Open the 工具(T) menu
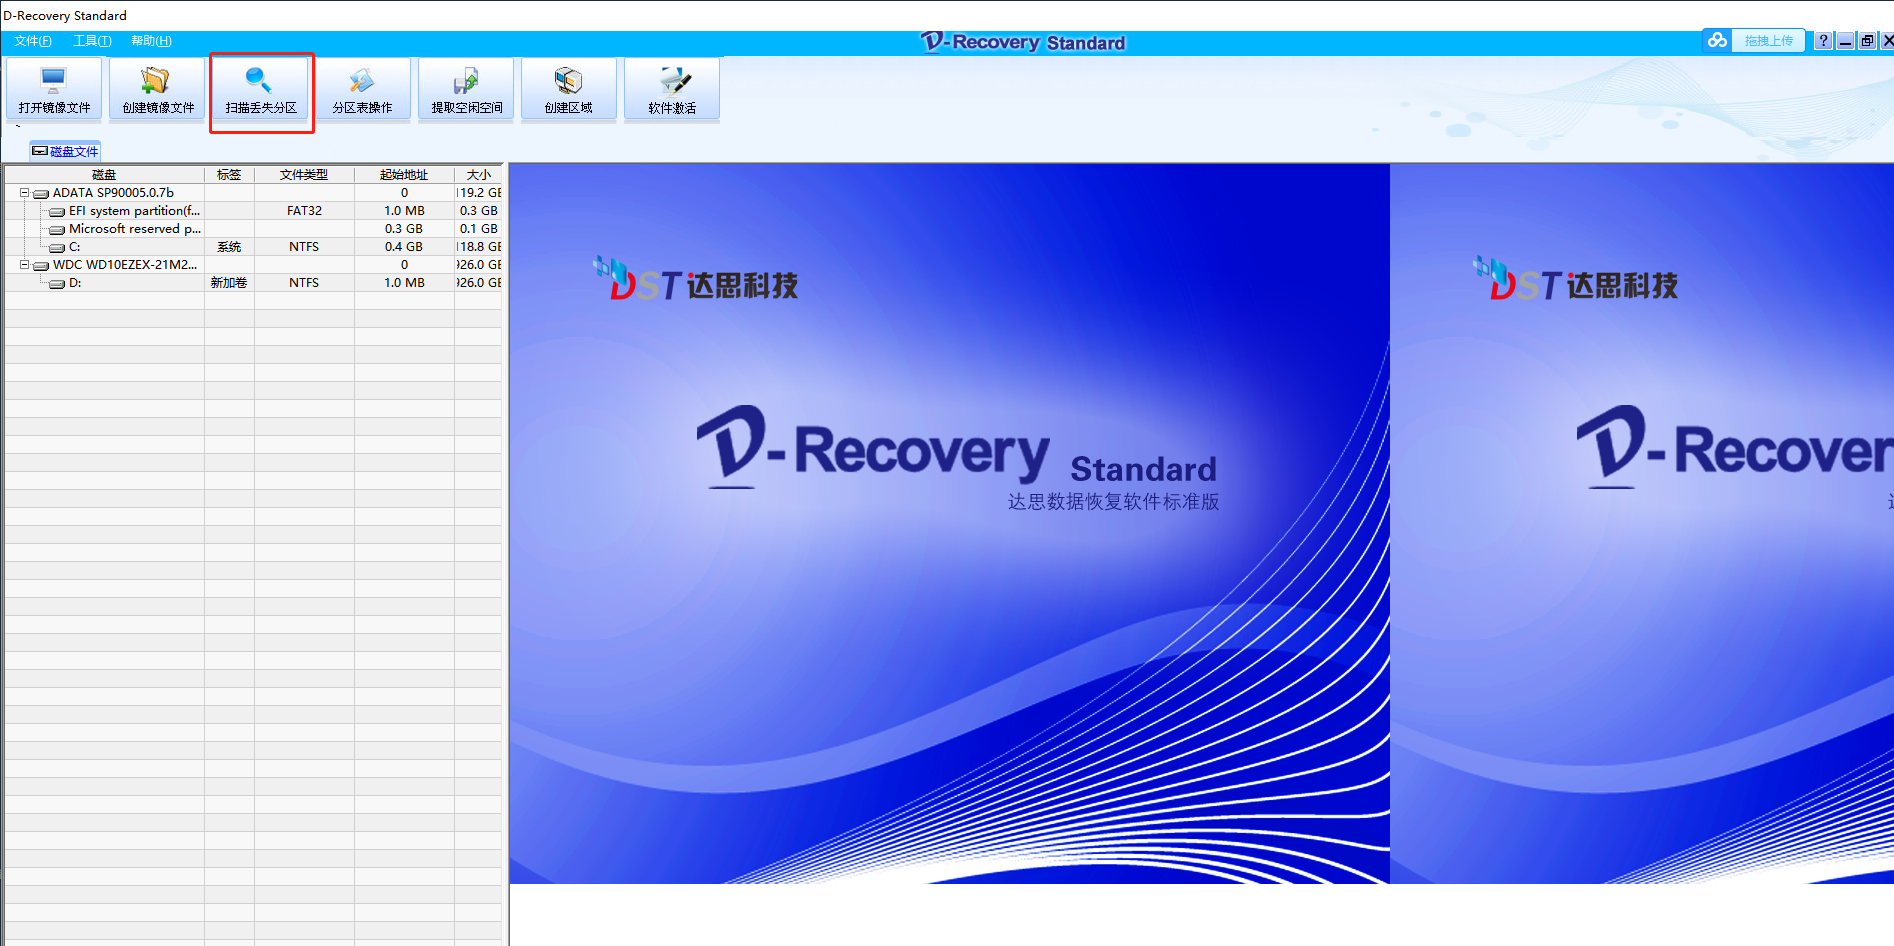 (x=92, y=41)
